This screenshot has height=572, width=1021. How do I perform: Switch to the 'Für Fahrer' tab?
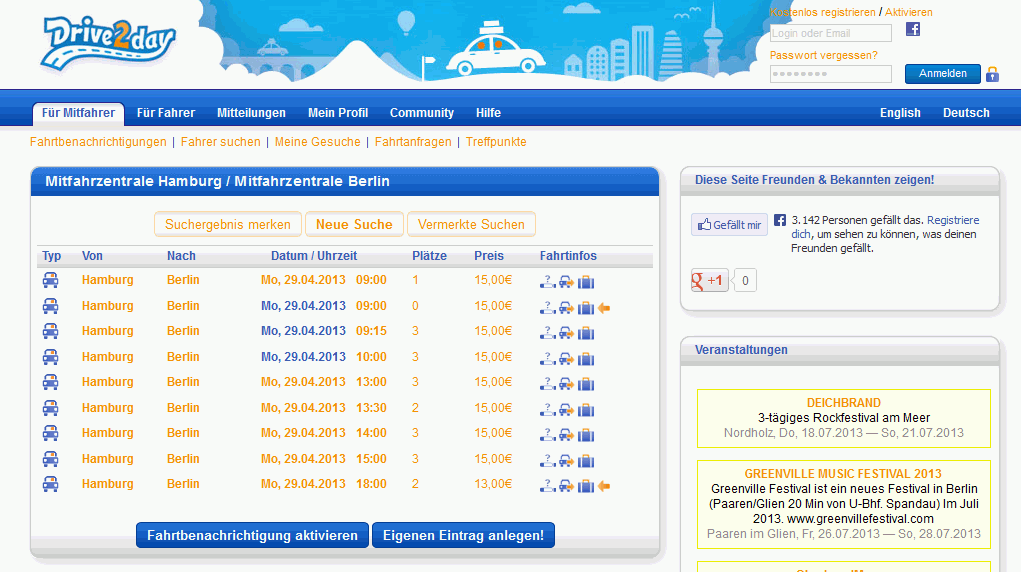tap(166, 113)
